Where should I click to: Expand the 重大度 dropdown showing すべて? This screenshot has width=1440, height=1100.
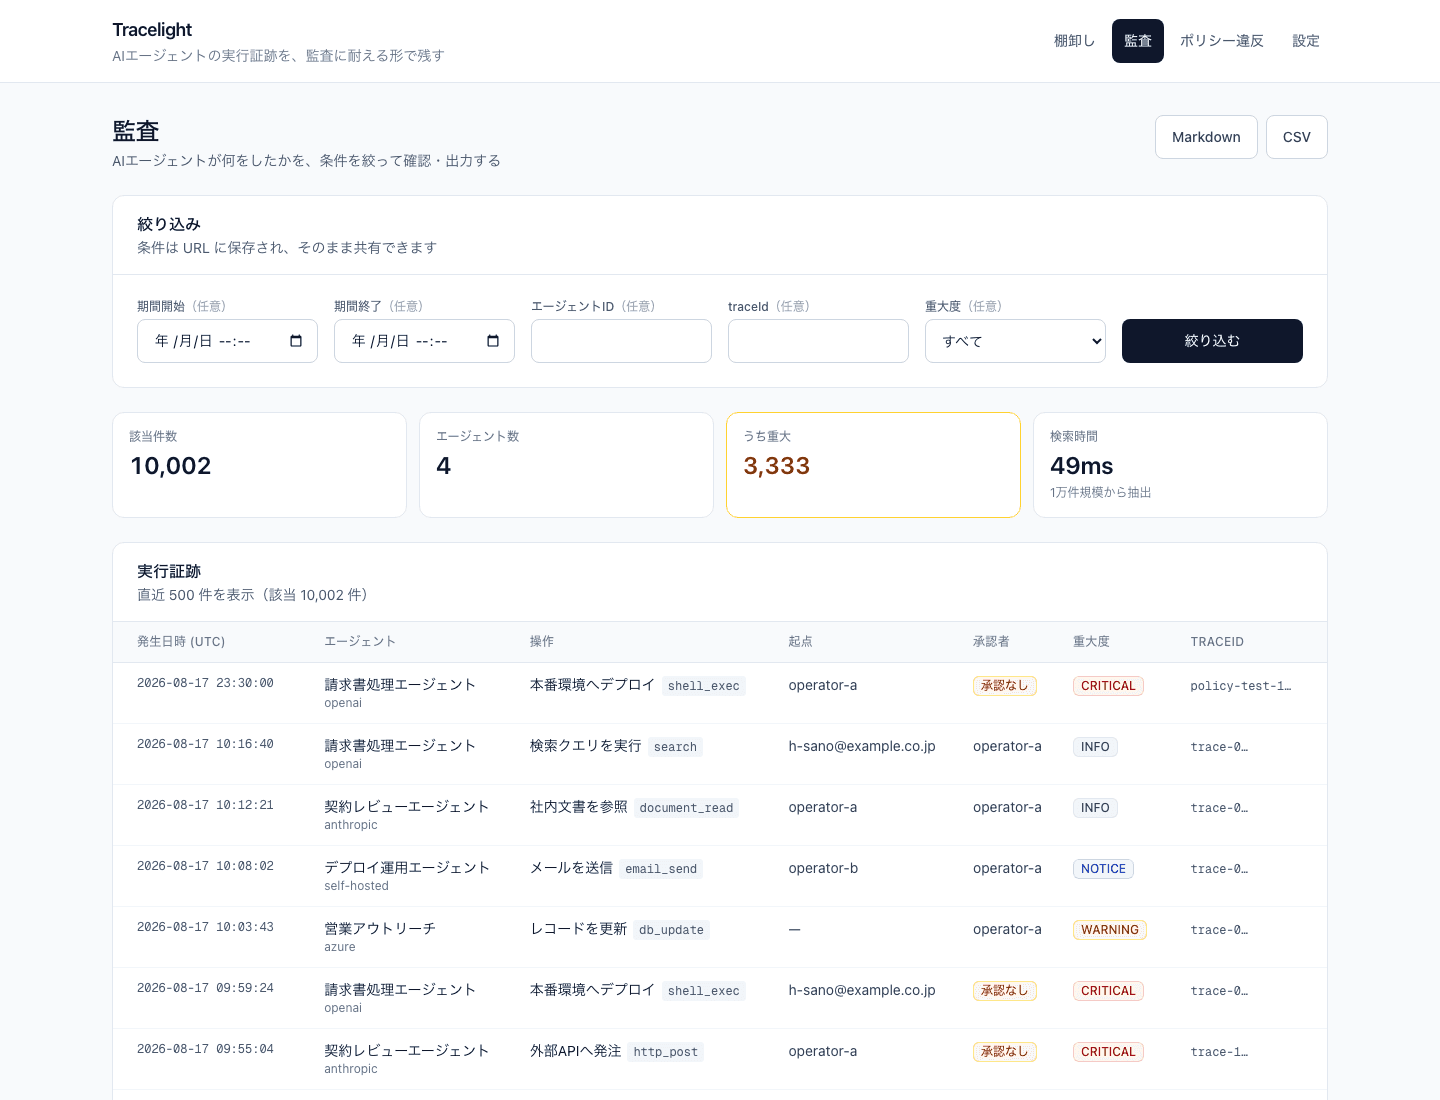[x=1015, y=341]
